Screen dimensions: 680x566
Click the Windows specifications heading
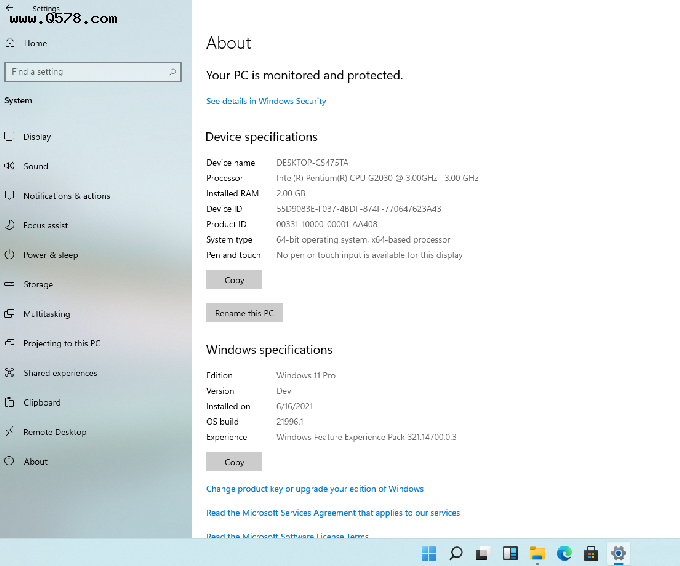point(269,350)
